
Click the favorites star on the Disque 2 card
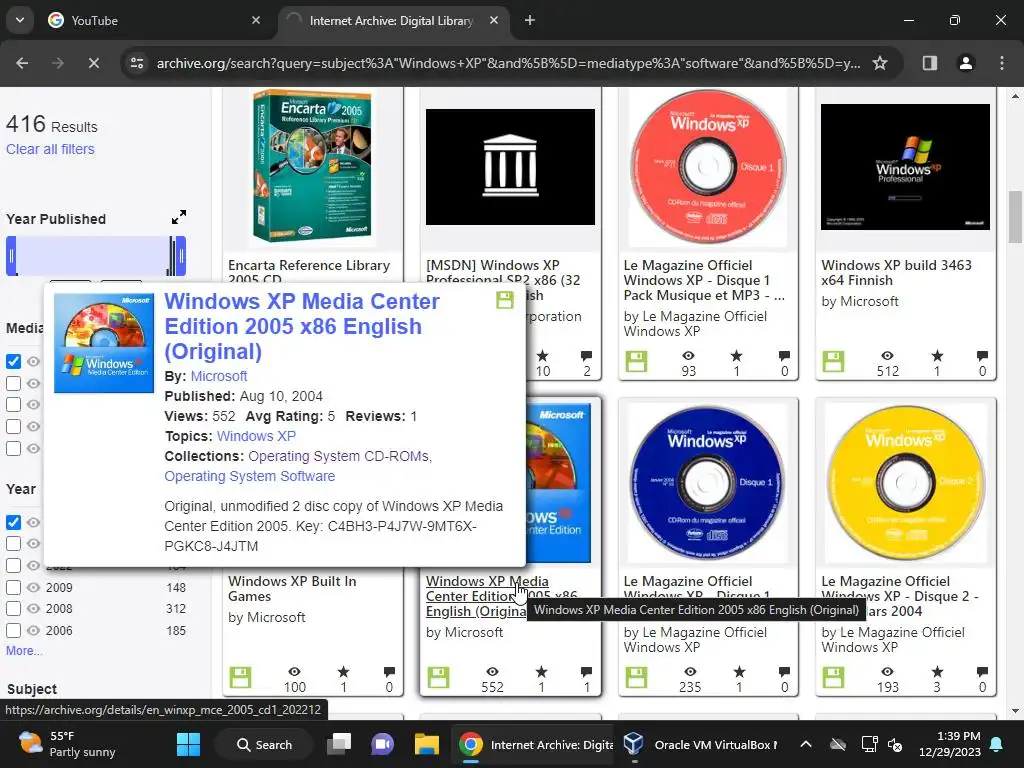[x=937, y=671]
